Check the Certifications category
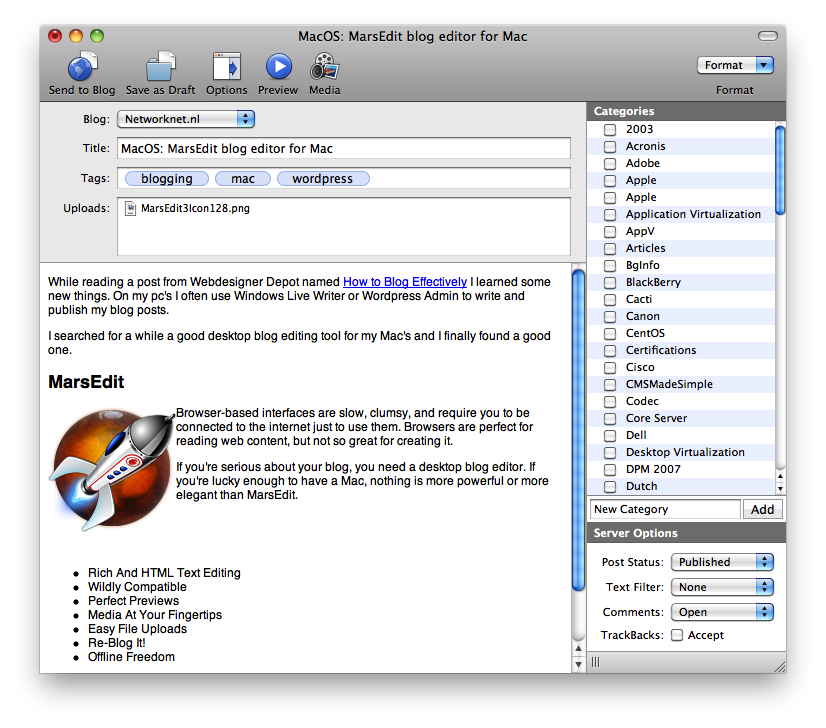This screenshot has height=728, width=826. [610, 350]
